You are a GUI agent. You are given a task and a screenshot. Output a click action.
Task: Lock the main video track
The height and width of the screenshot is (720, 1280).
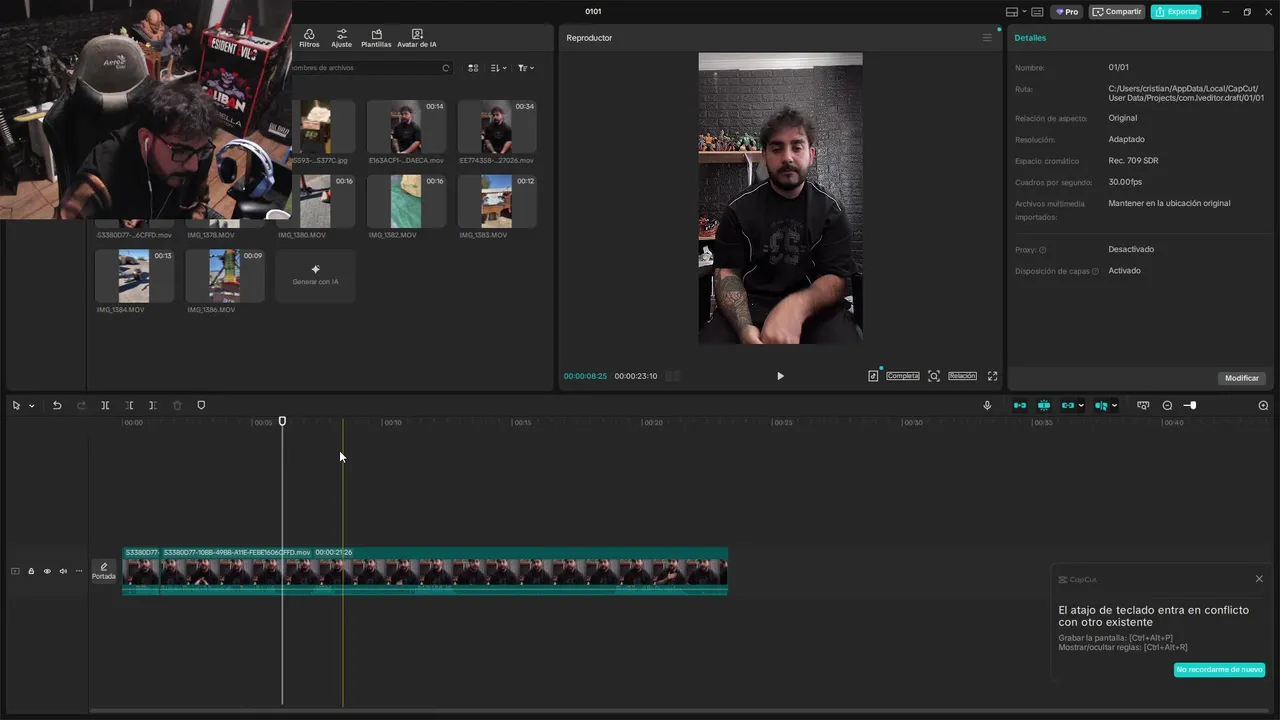pyautogui.click(x=31, y=571)
